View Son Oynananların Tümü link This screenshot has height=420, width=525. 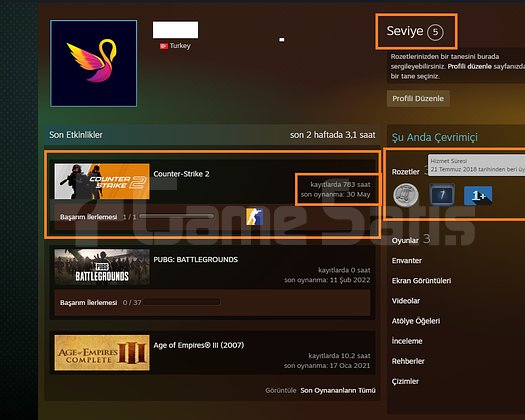(x=338, y=391)
